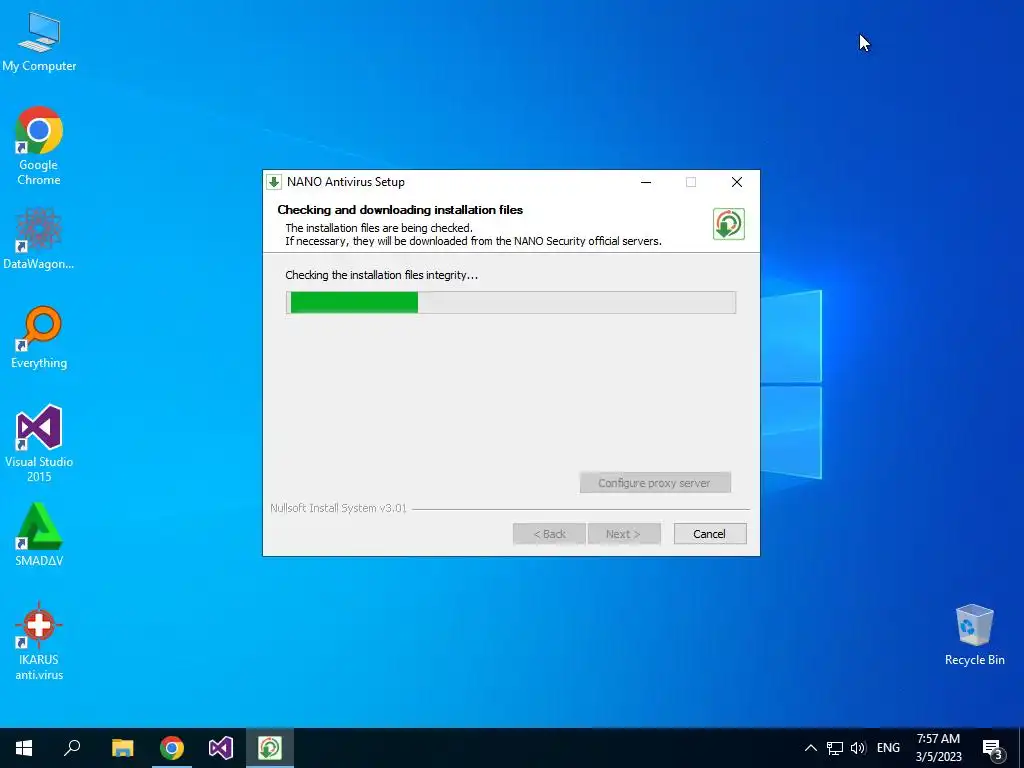Select the IKARUS anti.virus desktop icon
The height and width of the screenshot is (768, 1024).
coord(39,641)
